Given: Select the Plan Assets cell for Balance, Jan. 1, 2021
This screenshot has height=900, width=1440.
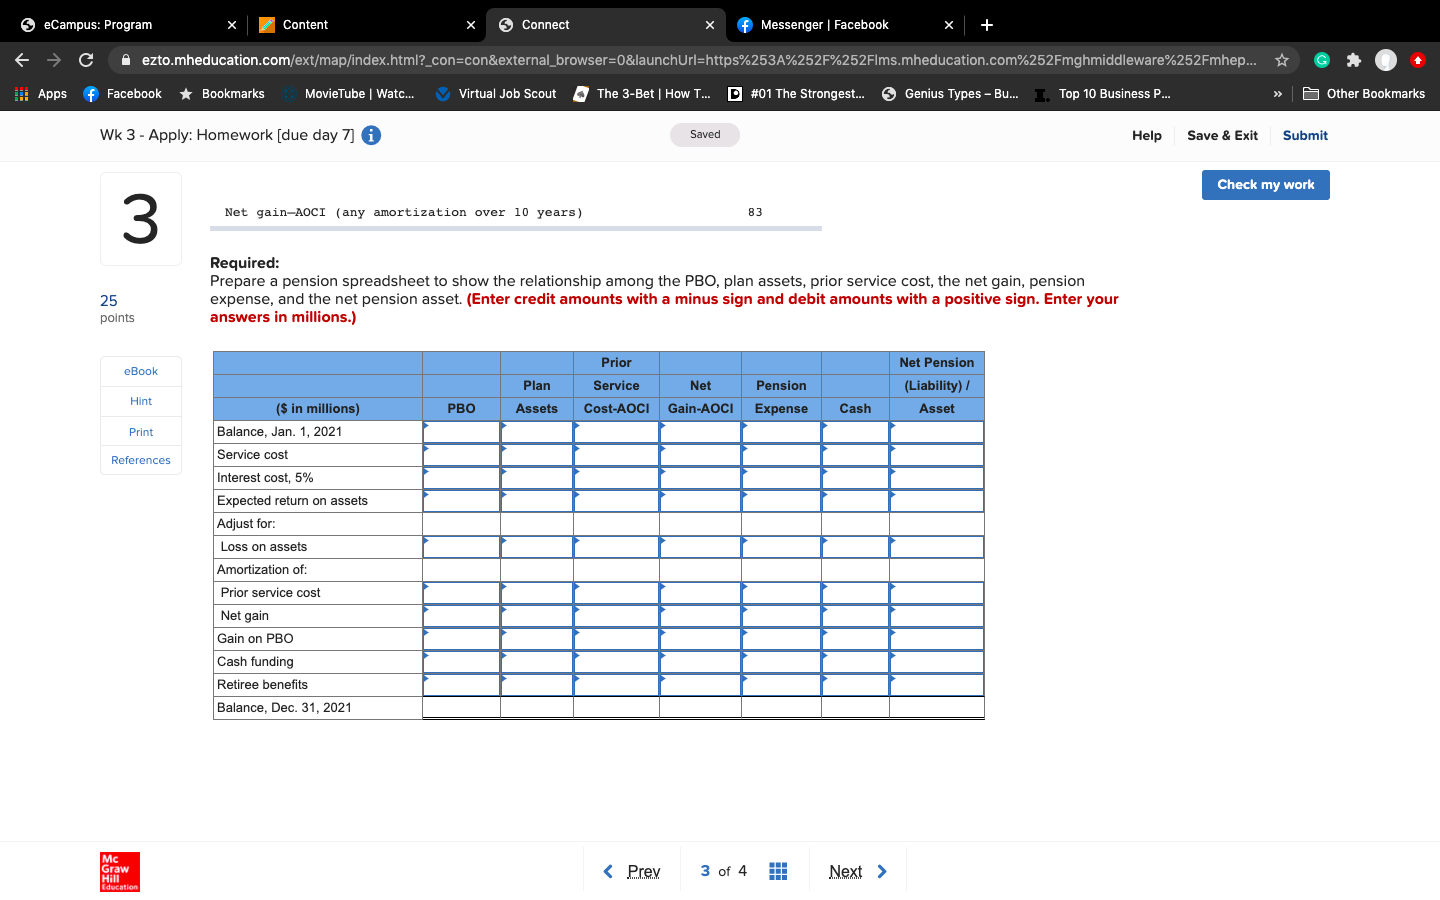Looking at the screenshot, I should click(x=537, y=432).
